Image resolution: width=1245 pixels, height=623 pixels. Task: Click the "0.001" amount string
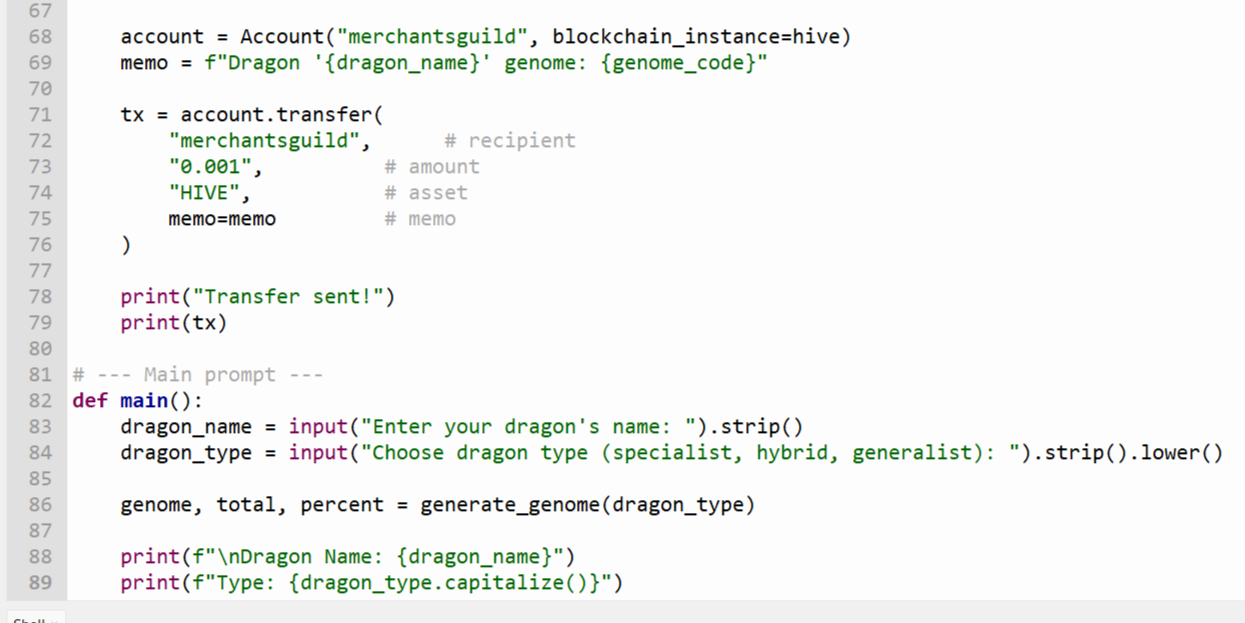(210, 167)
